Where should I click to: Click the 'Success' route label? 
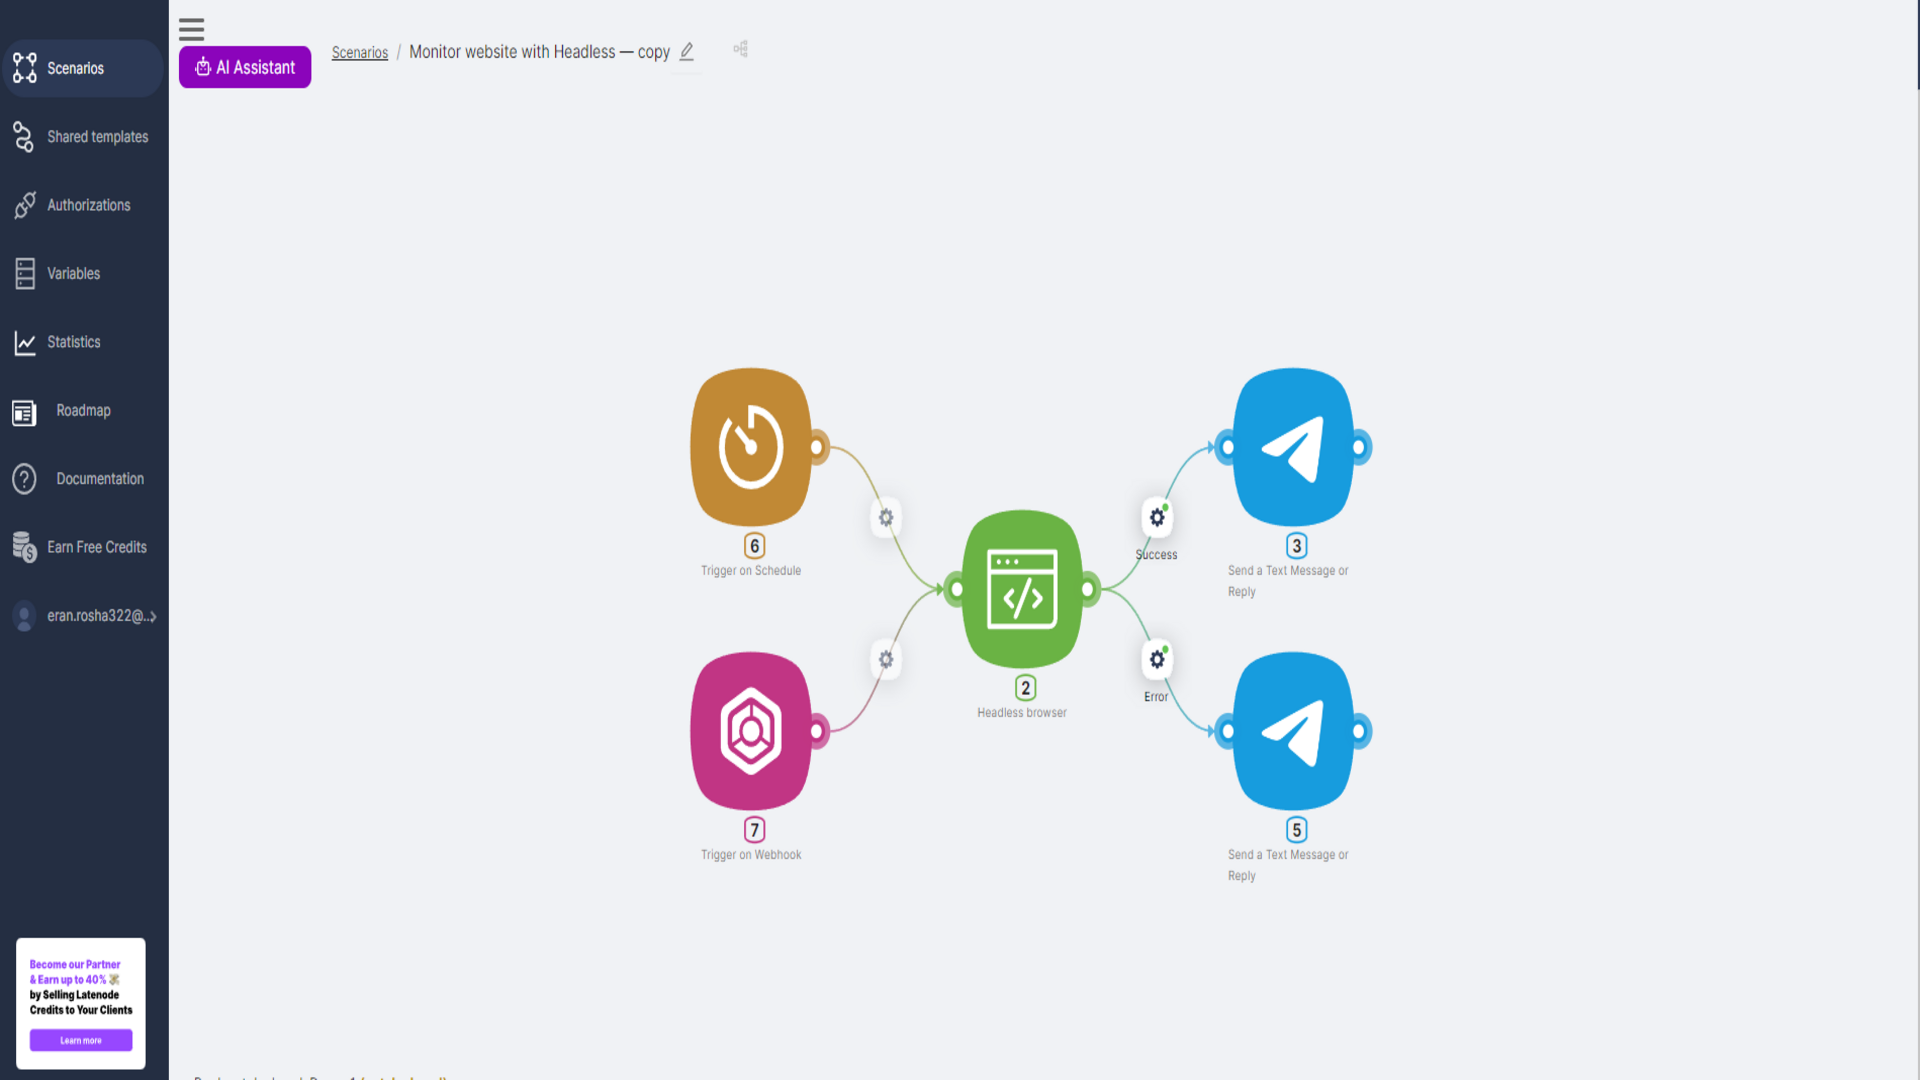pyautogui.click(x=1156, y=555)
